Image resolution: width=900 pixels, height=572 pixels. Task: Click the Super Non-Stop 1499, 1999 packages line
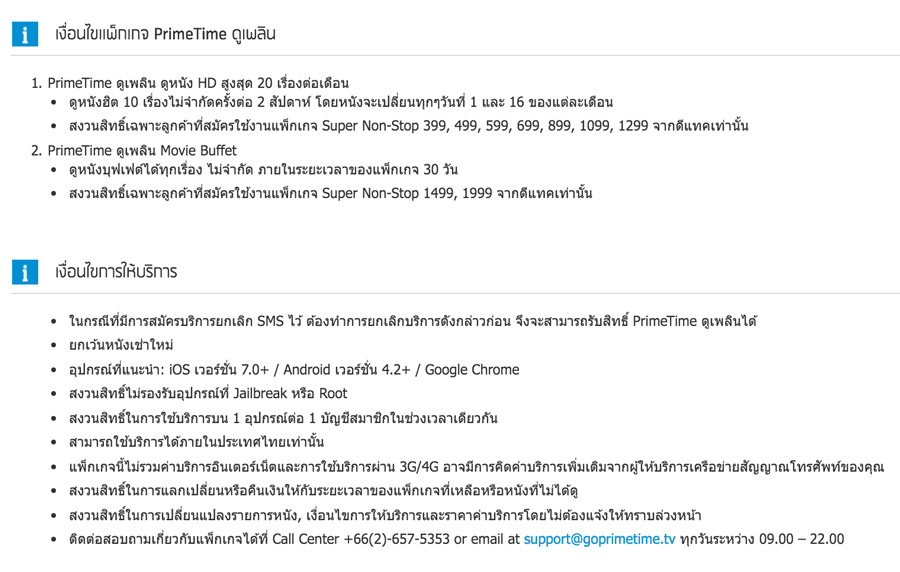click(330, 193)
